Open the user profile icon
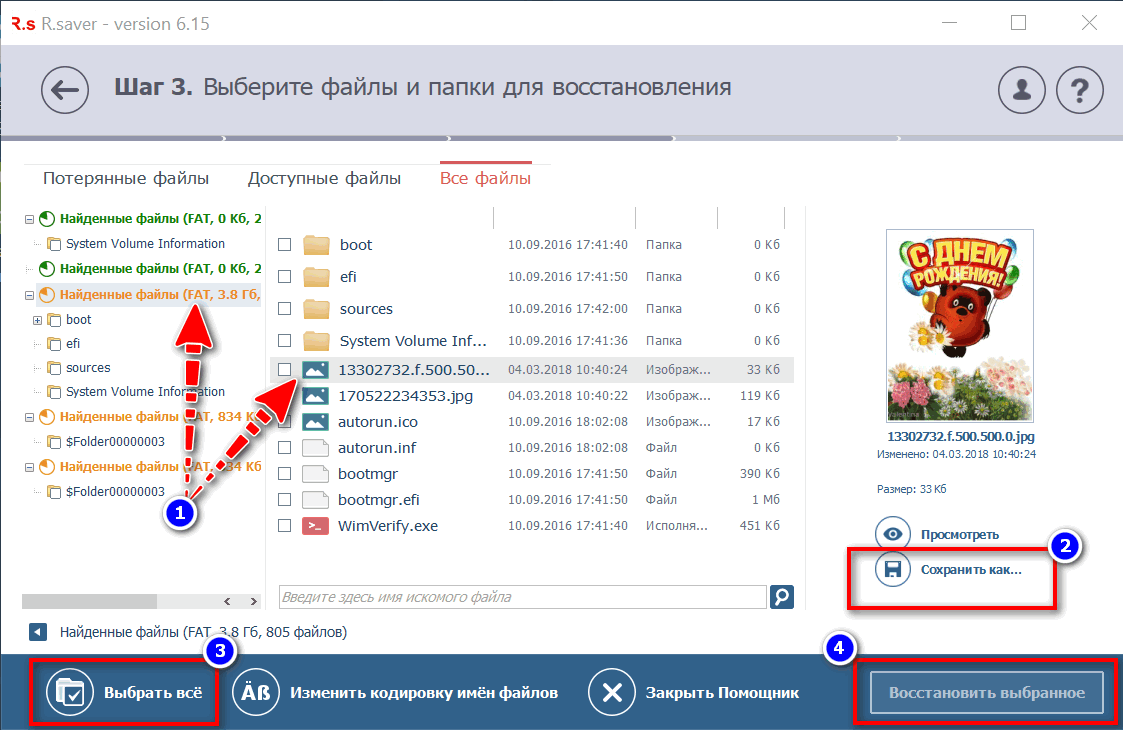Viewport: 1123px width, 730px height. pyautogui.click(x=1022, y=91)
